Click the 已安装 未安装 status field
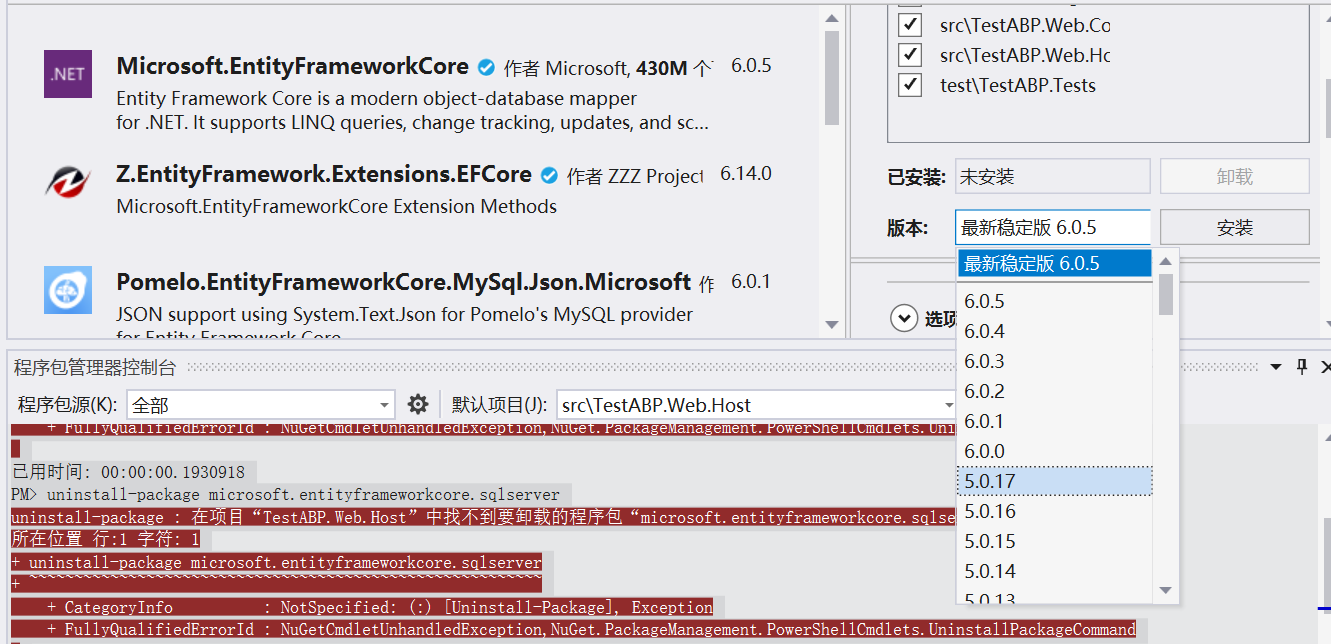Viewport: 1331px width, 644px height. tap(1053, 176)
